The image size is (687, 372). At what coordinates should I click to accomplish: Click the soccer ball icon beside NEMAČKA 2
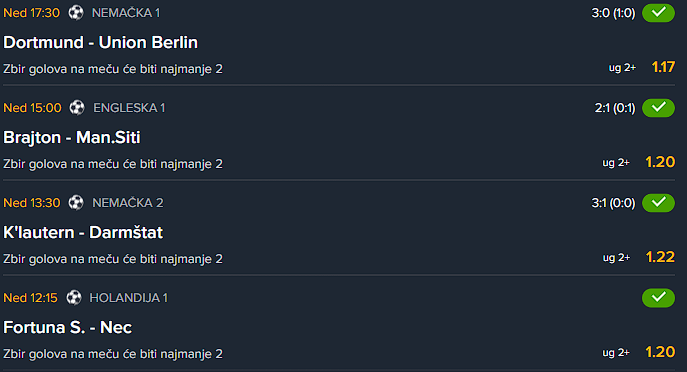pyautogui.click(x=76, y=202)
